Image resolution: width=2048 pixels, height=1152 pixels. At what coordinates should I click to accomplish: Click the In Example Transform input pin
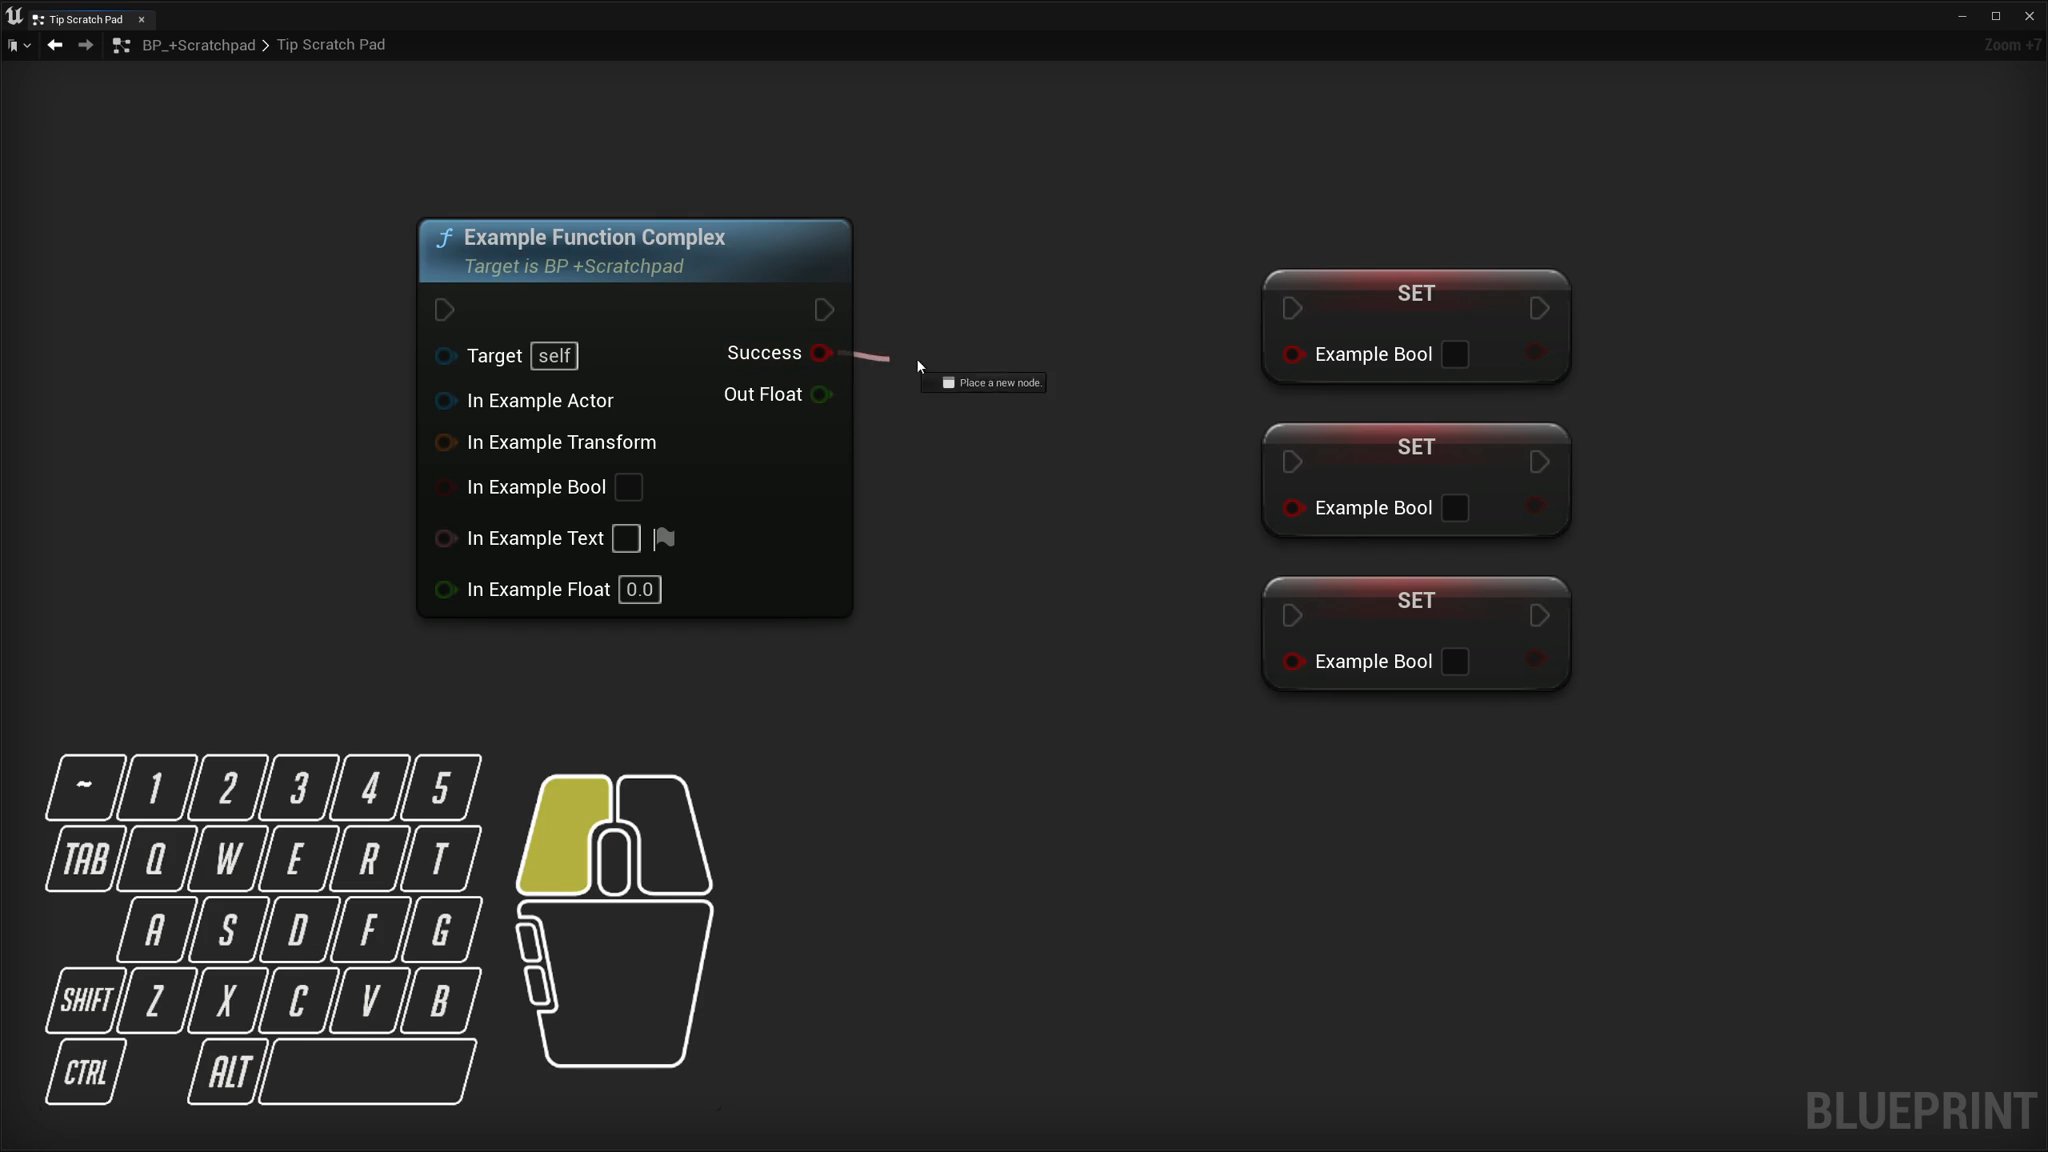445,442
